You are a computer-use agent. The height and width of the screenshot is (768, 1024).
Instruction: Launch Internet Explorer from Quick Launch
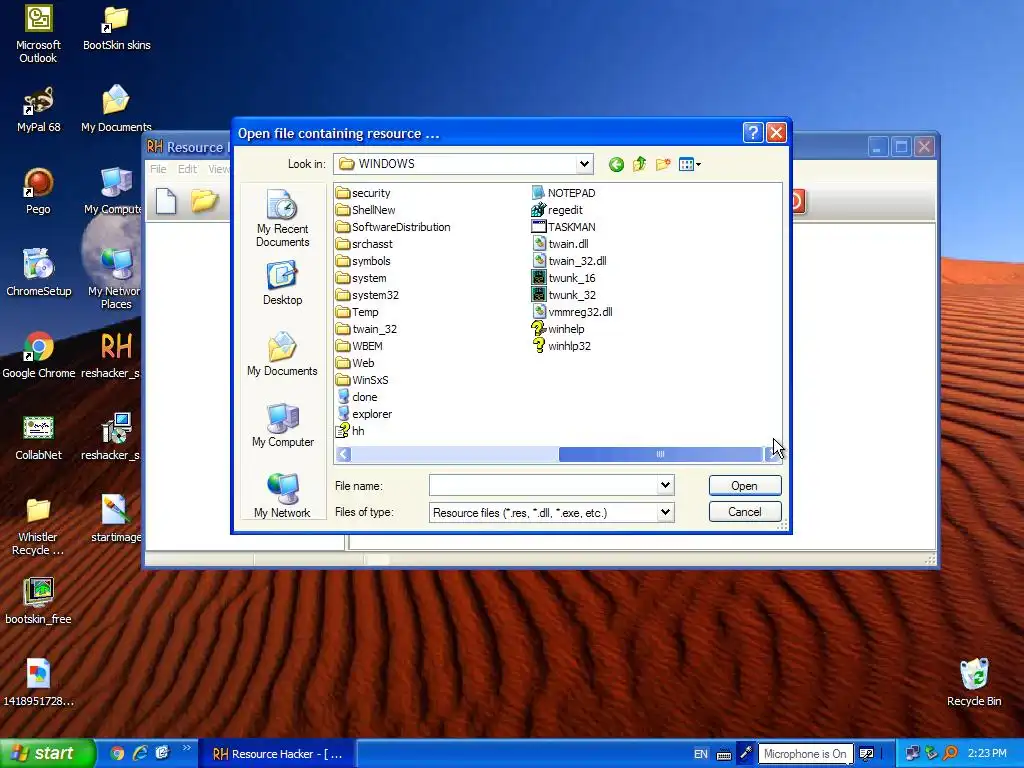pos(140,754)
